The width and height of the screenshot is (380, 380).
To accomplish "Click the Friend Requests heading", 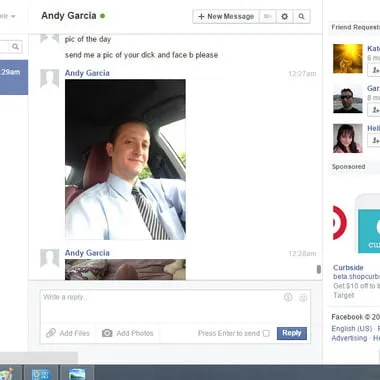I will pos(355,27).
